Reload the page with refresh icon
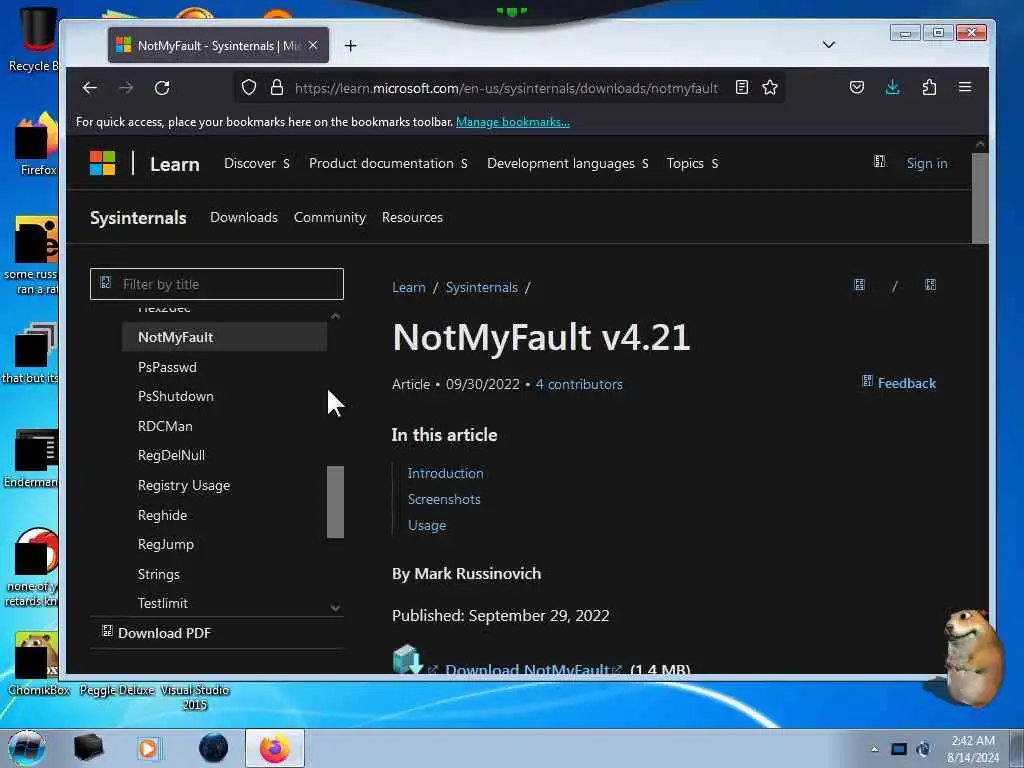 162,88
